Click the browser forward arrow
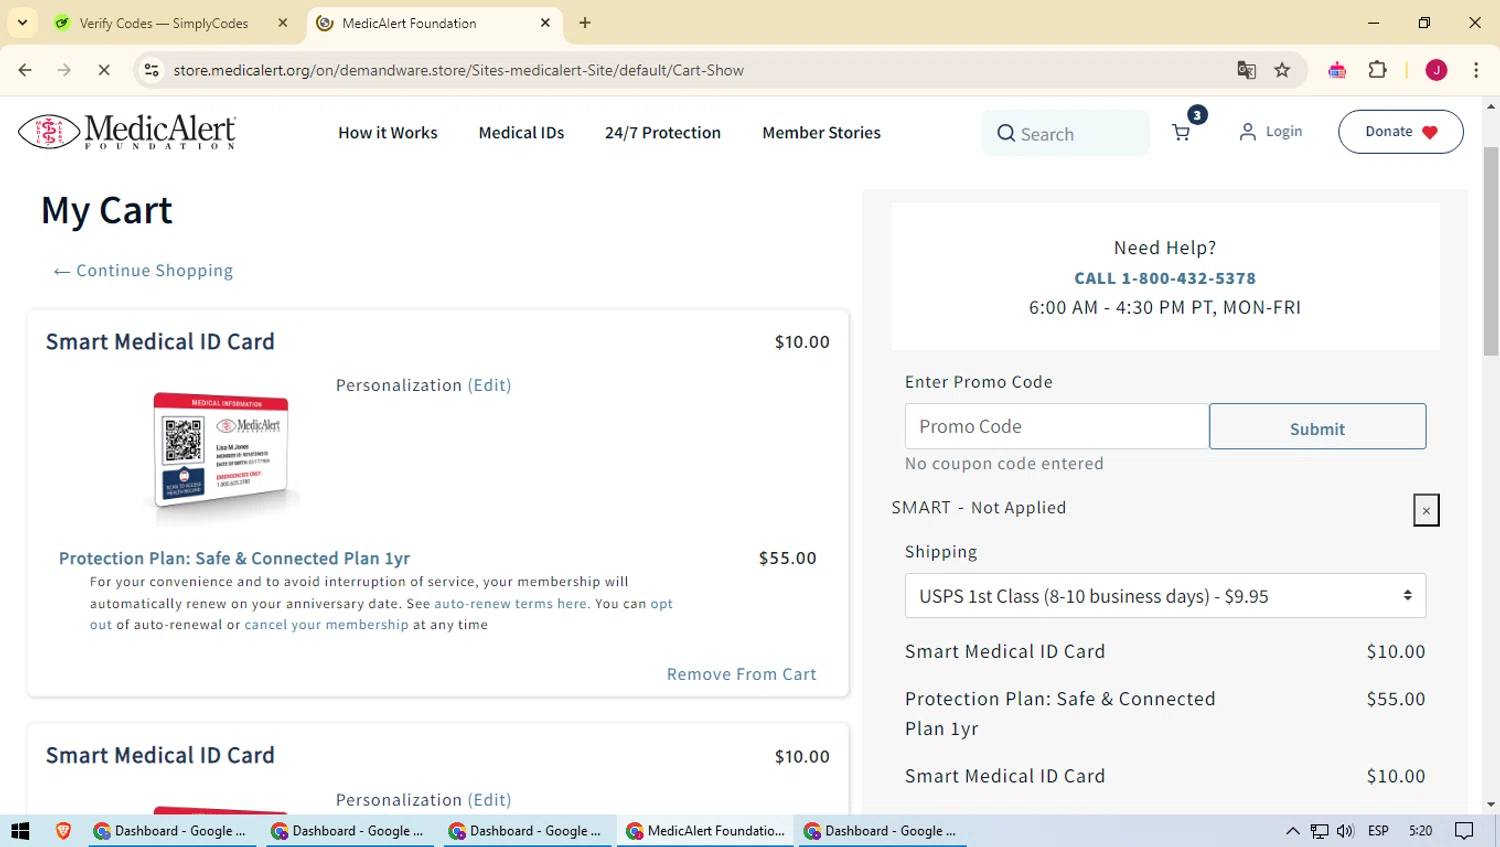Viewport: 1500px width, 847px height. [64, 70]
